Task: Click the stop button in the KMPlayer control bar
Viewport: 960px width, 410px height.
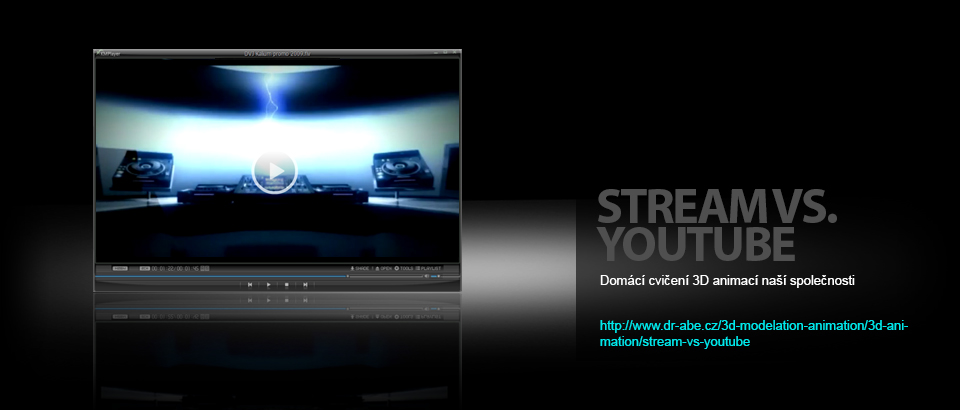Action: click(x=287, y=285)
